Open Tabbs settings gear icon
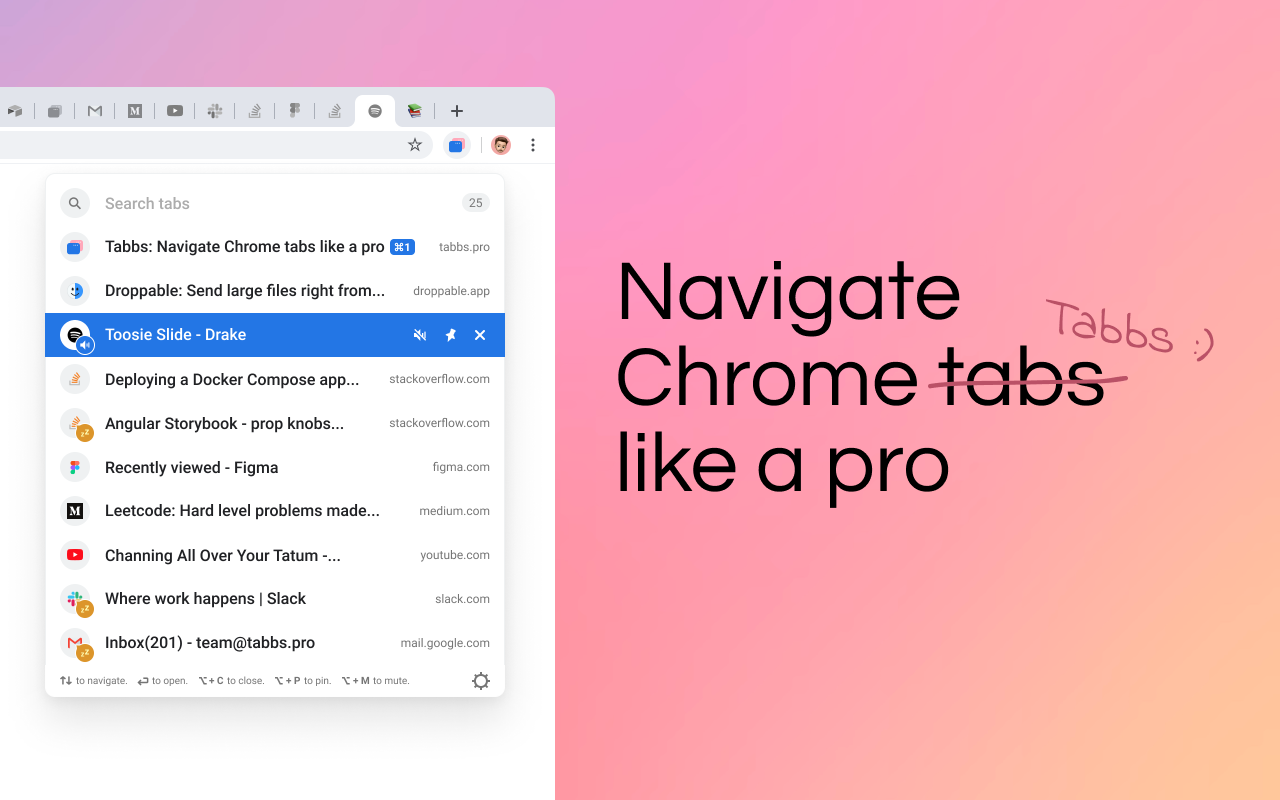1280x800 pixels. point(481,681)
